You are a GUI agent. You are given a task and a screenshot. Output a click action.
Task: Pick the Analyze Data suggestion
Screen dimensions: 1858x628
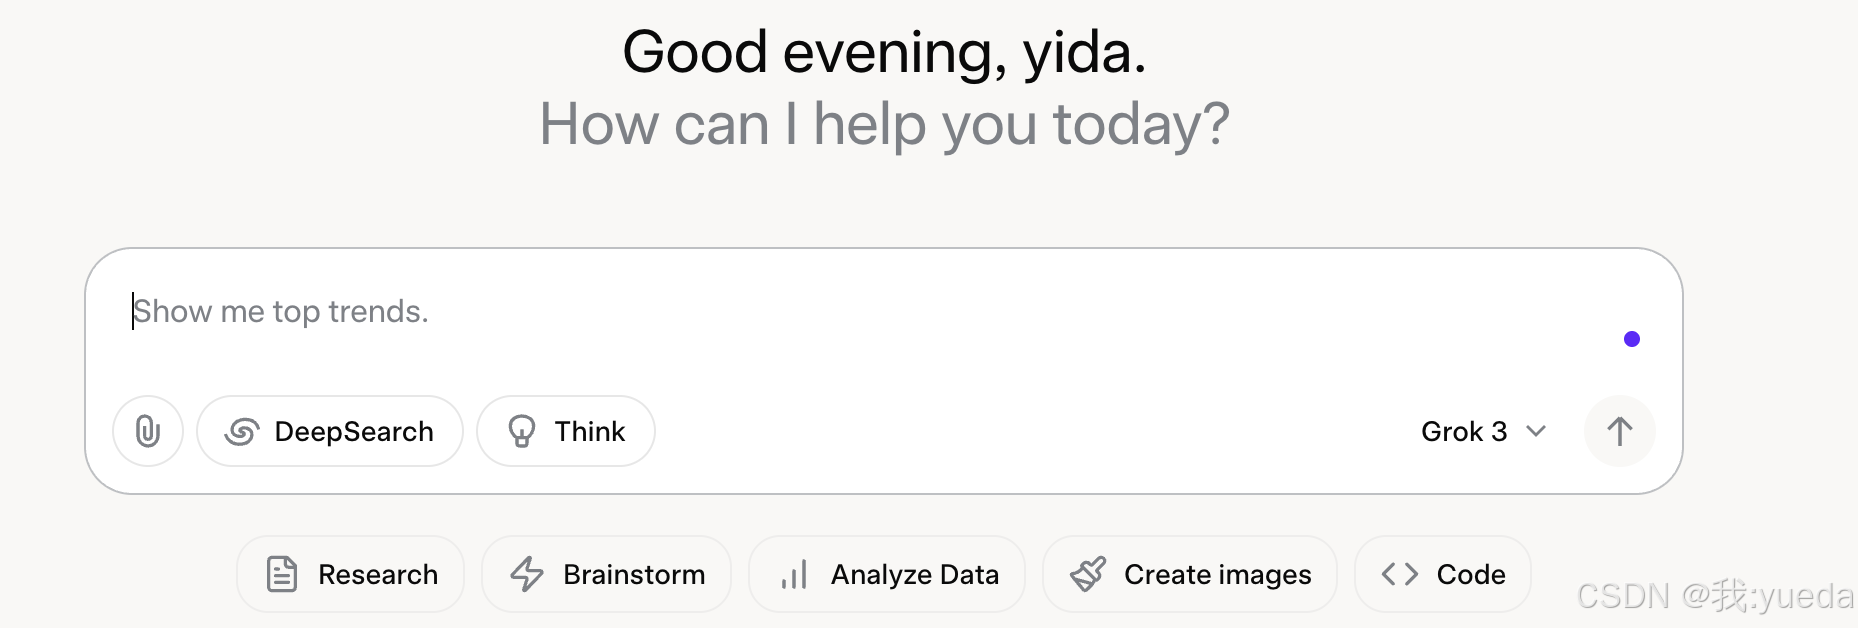tap(915, 574)
